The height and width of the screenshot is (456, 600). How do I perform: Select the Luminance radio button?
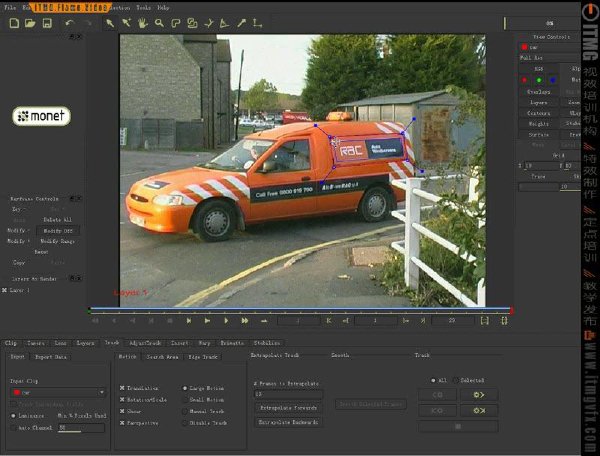(x=13, y=415)
